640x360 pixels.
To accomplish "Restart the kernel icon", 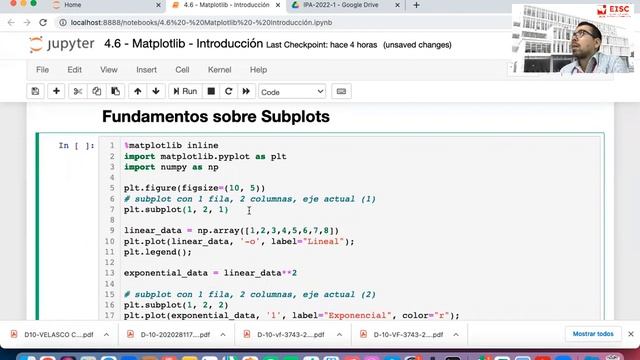I will (x=229, y=91).
